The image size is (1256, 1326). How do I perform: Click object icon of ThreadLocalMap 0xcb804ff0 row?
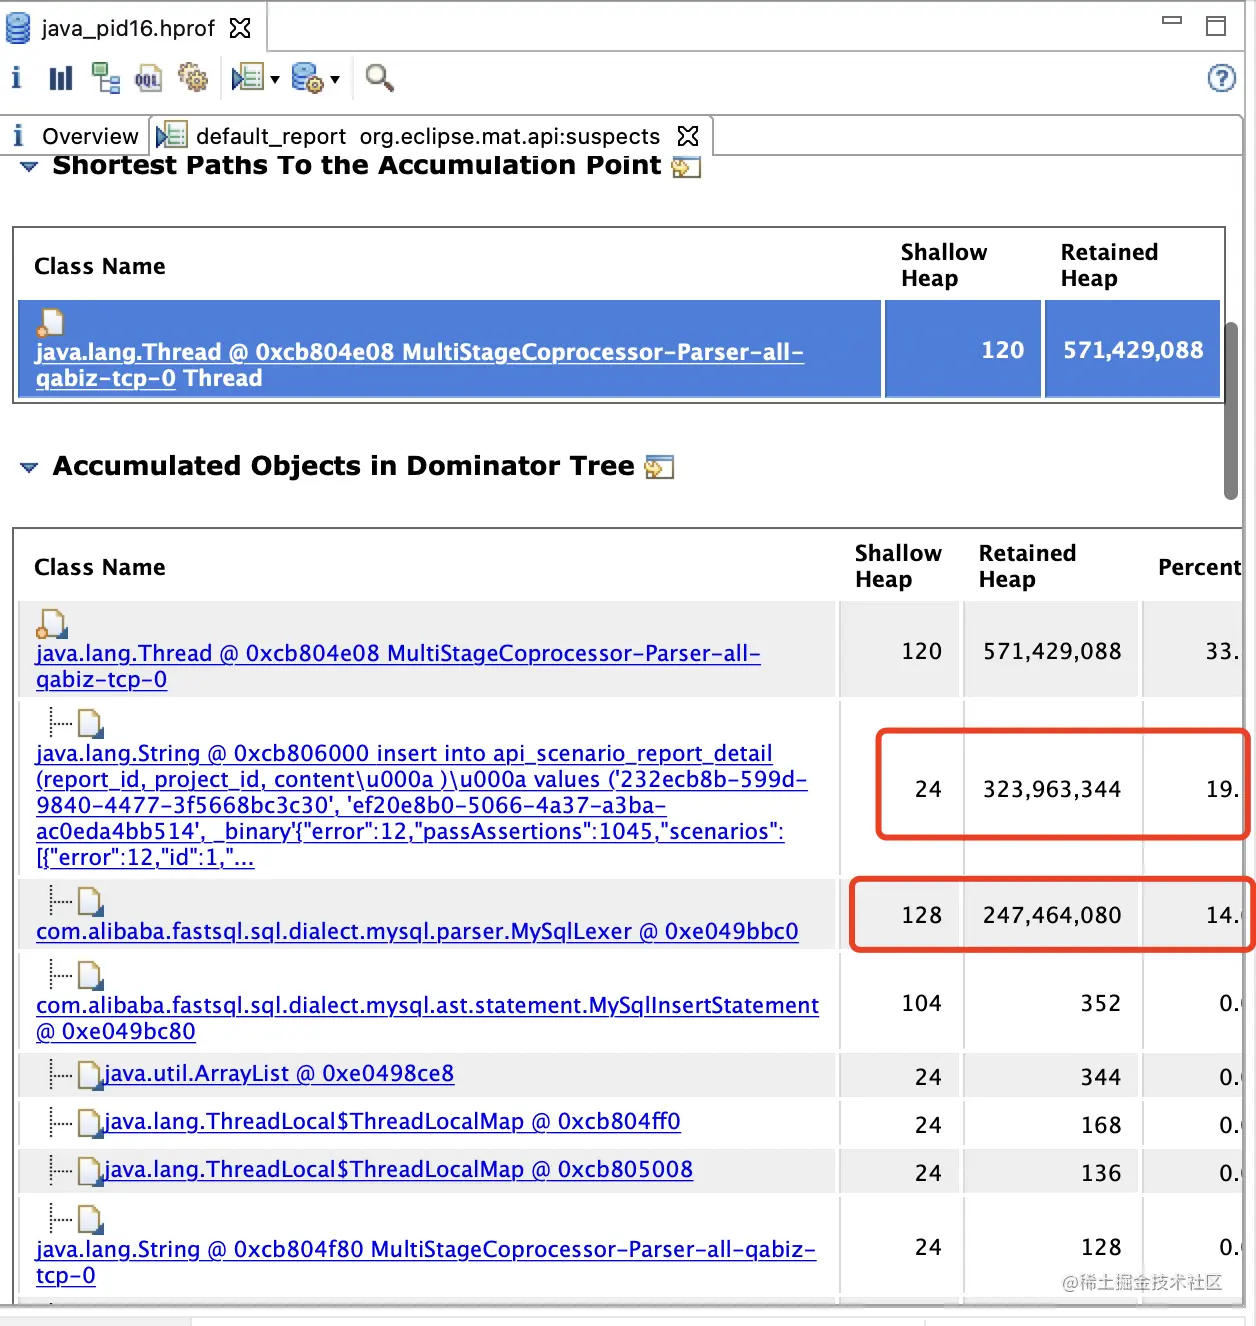point(91,1123)
